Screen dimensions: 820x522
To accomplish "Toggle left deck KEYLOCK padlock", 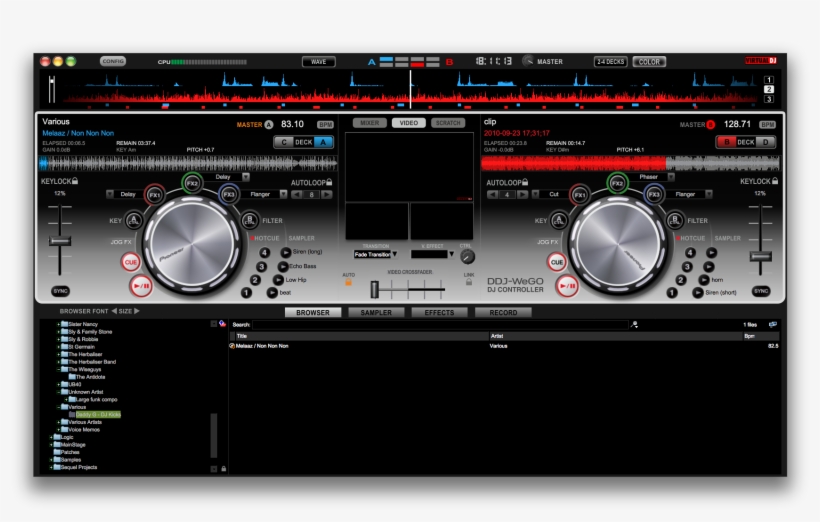I will 75,181.
